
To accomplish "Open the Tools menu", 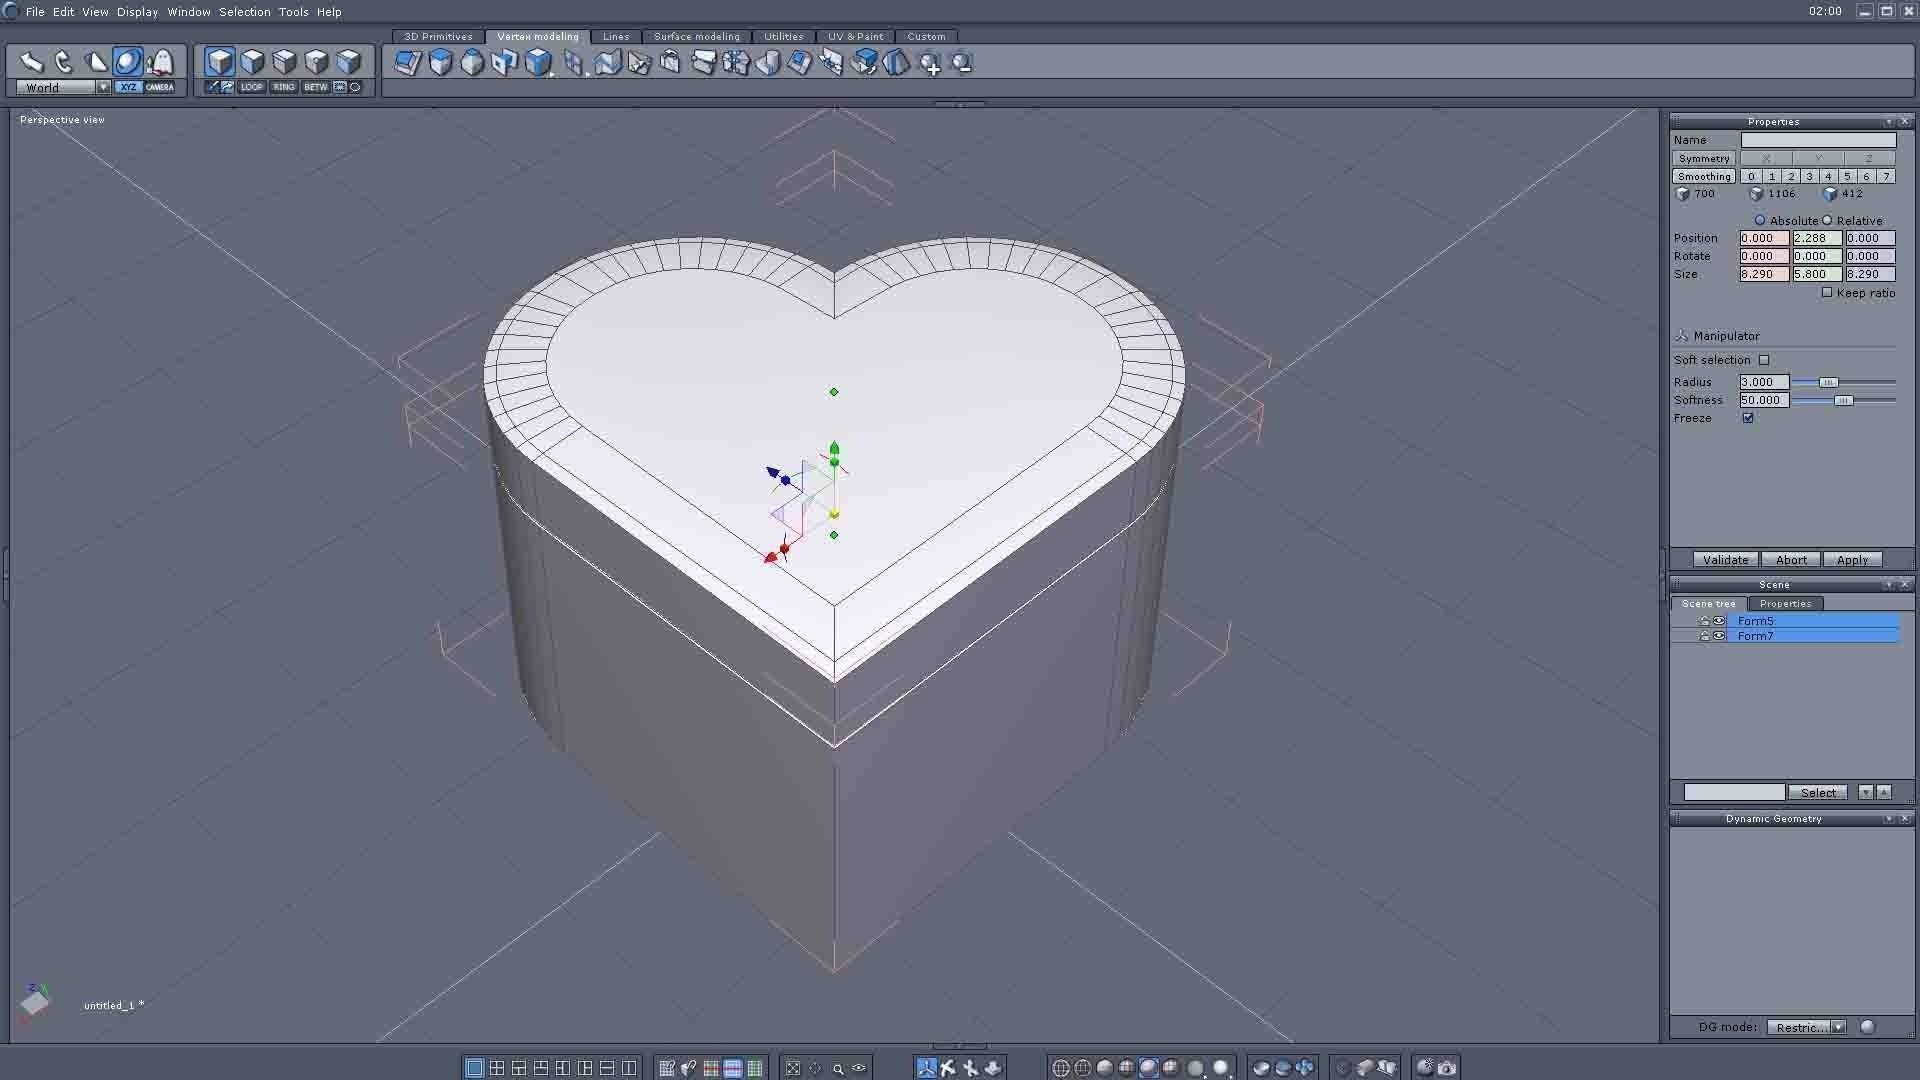I will (x=293, y=12).
